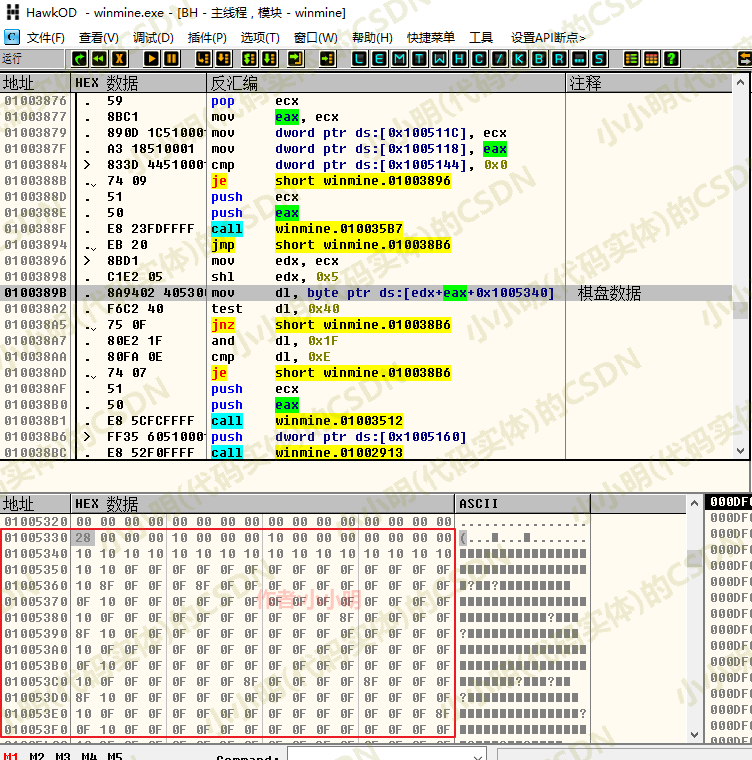The height and width of the screenshot is (760, 752).
Task: Click the 注释 column header
Action: point(649,83)
